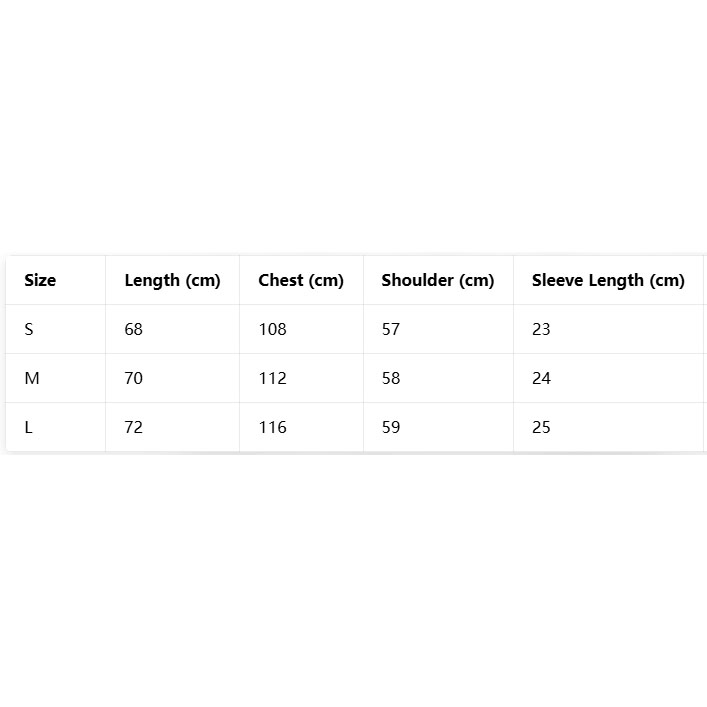Select the shoulder value 58
The width and height of the screenshot is (707, 707).
click(x=391, y=378)
